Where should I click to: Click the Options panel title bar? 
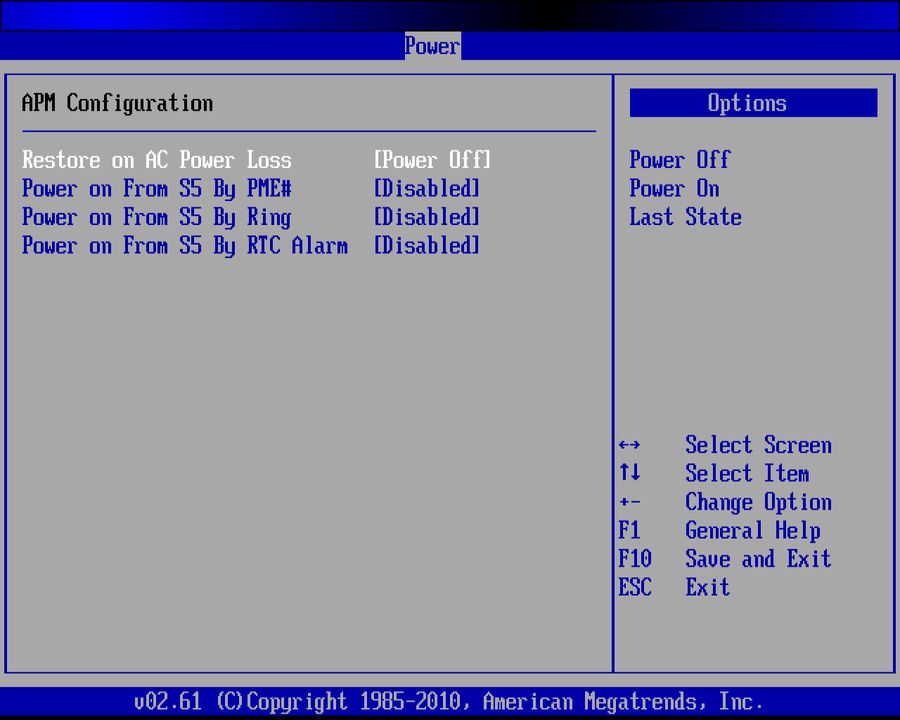tap(752, 103)
